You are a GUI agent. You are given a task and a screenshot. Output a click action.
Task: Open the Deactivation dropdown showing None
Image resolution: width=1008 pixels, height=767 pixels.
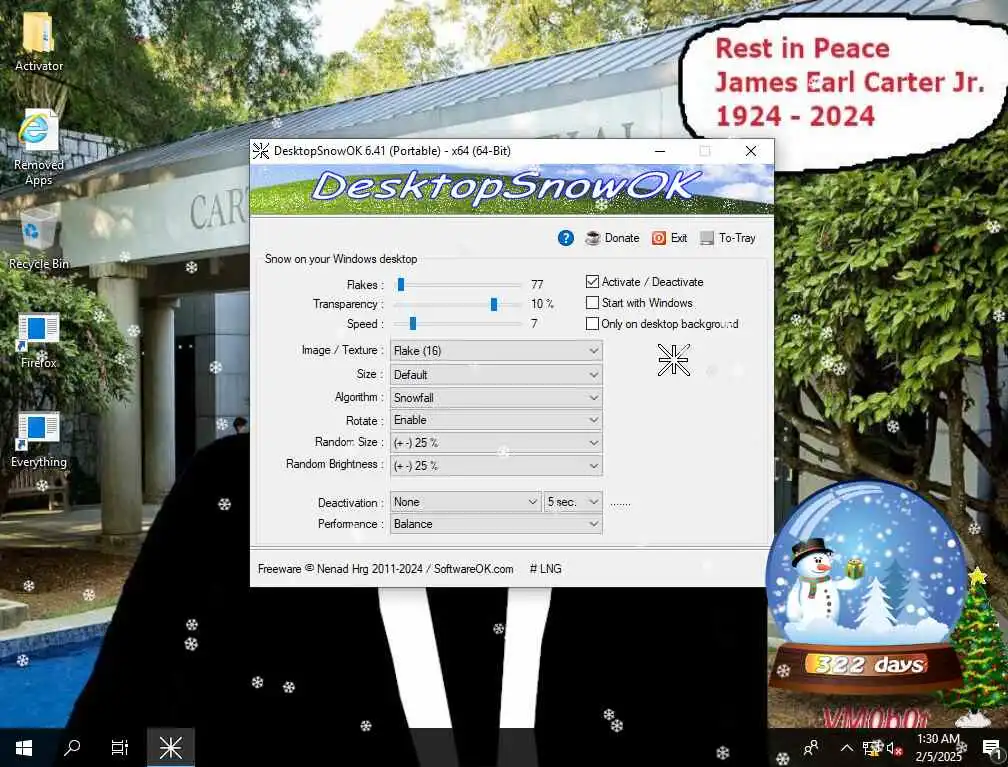pyautogui.click(x=466, y=501)
